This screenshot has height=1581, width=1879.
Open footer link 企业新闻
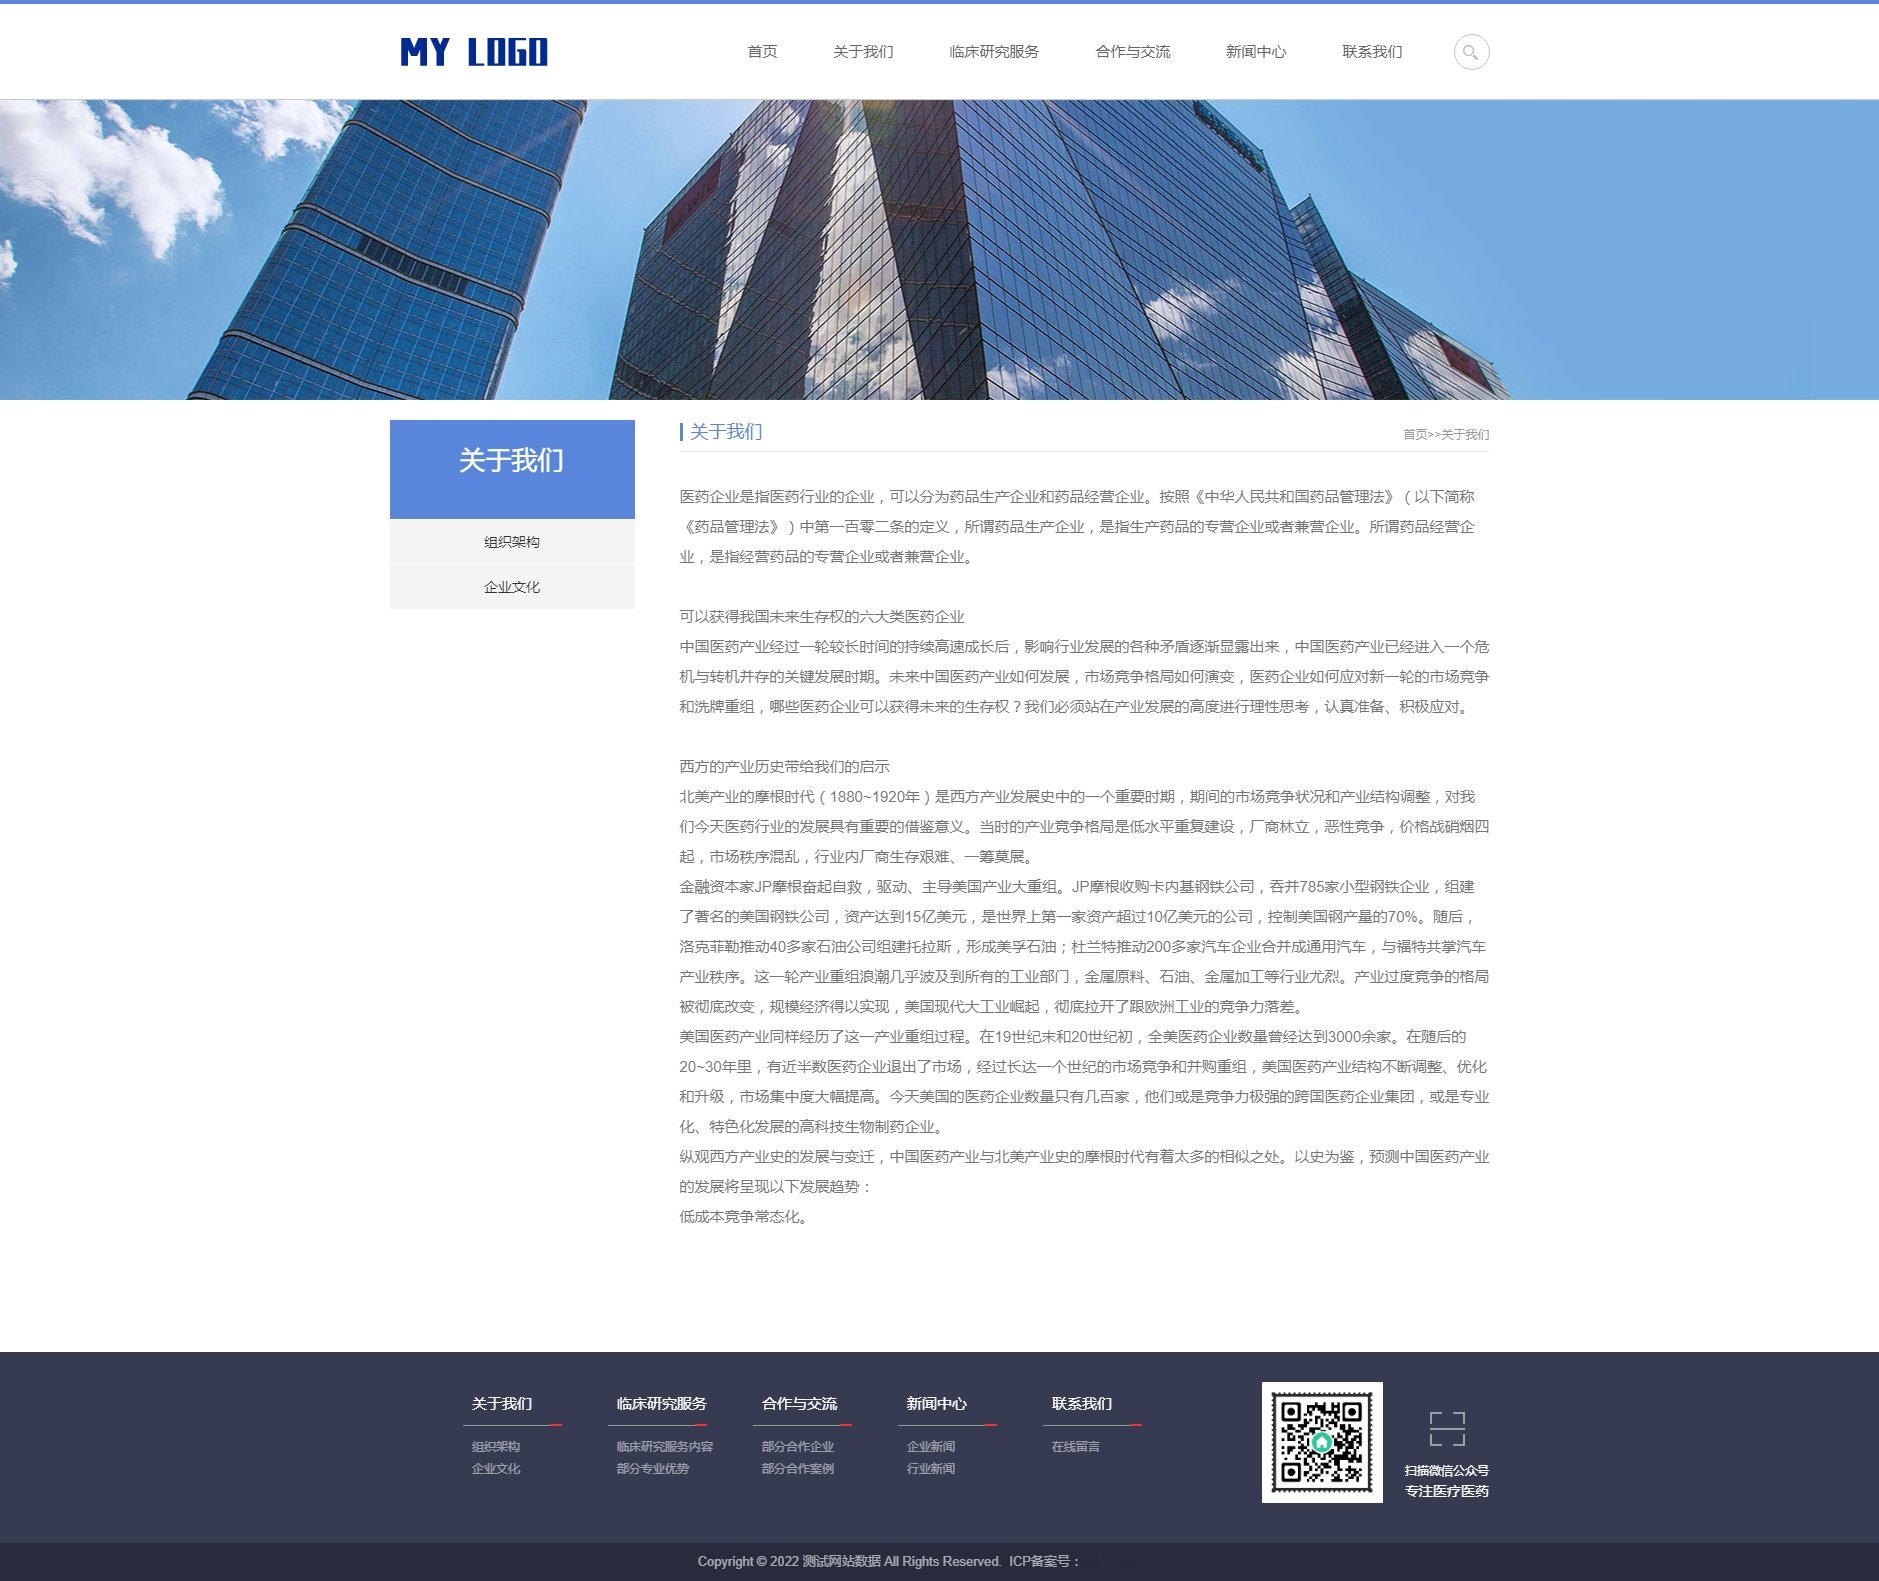point(931,1447)
